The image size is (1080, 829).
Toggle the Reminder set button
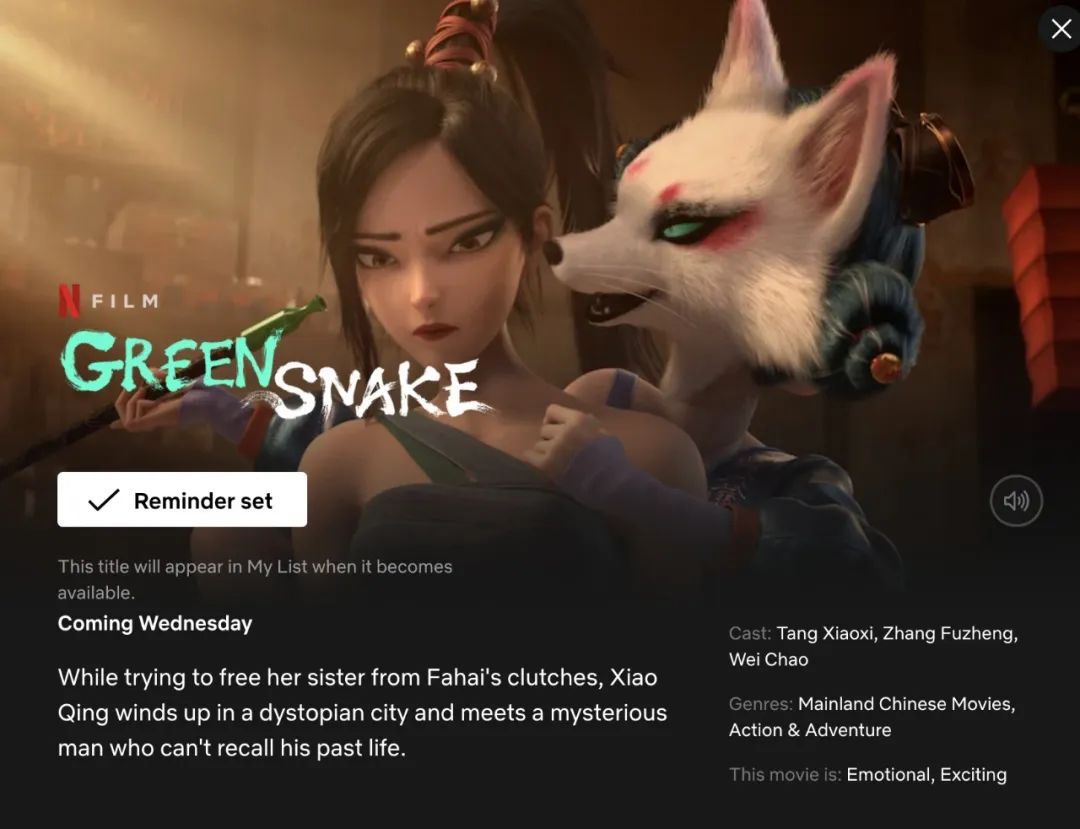point(182,500)
